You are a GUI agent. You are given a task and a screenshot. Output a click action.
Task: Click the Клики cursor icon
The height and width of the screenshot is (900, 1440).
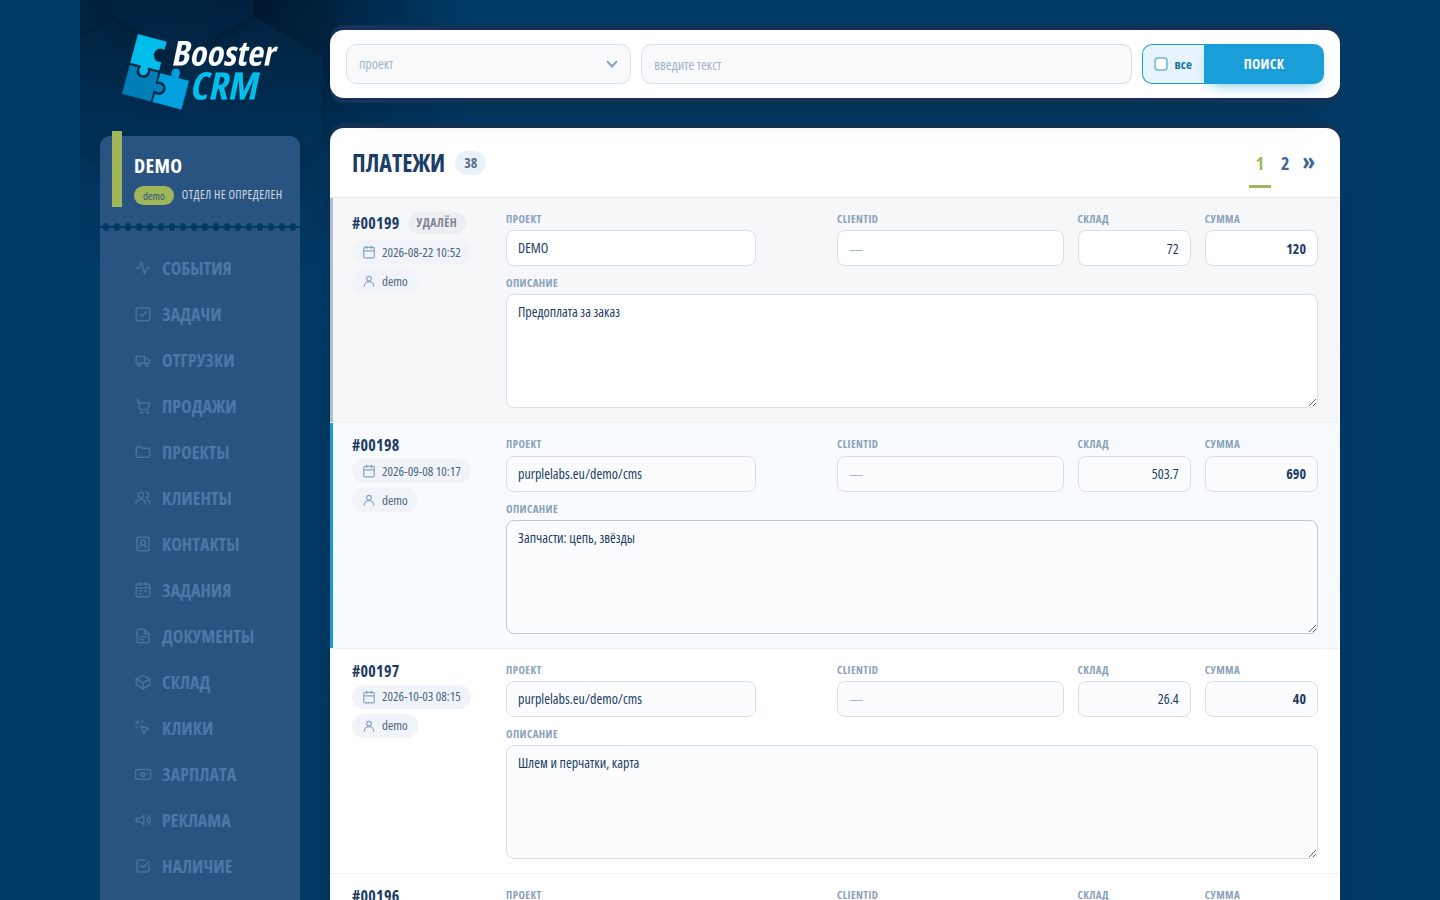click(143, 728)
